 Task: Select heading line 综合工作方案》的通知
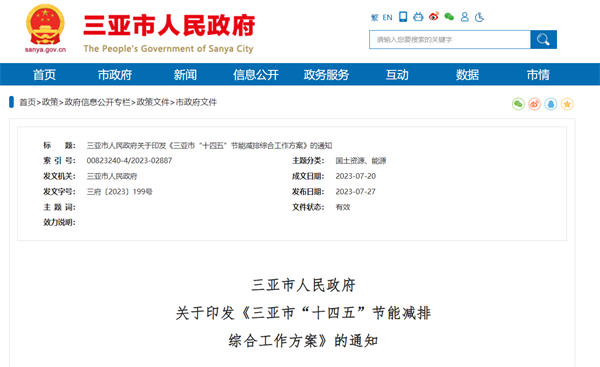click(303, 341)
